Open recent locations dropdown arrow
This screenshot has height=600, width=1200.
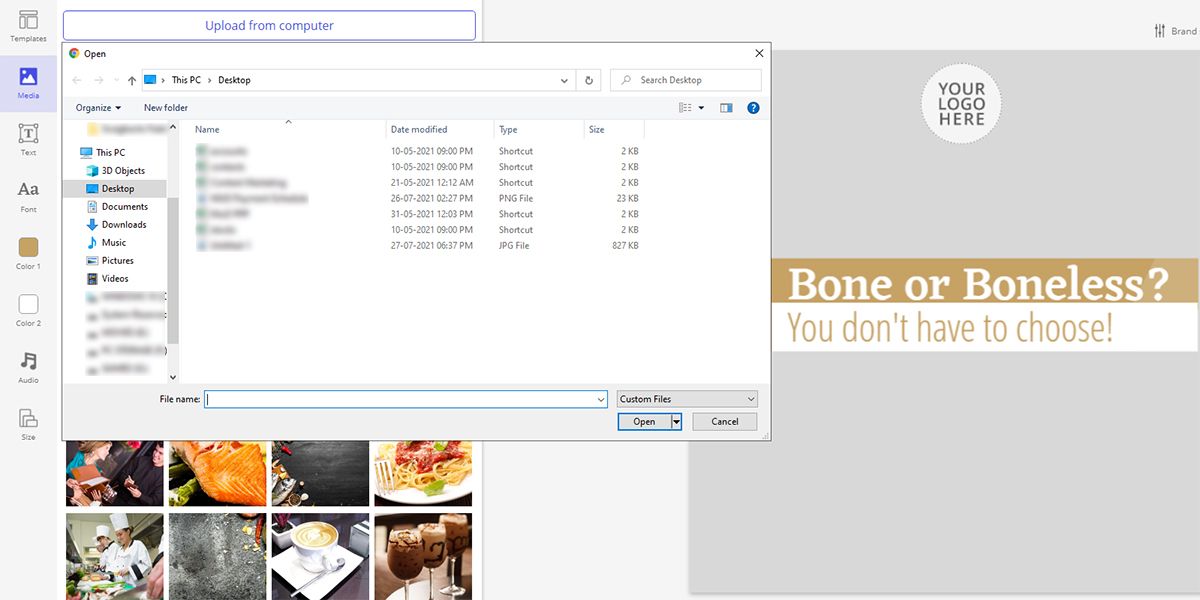pyautogui.click(x=115, y=80)
